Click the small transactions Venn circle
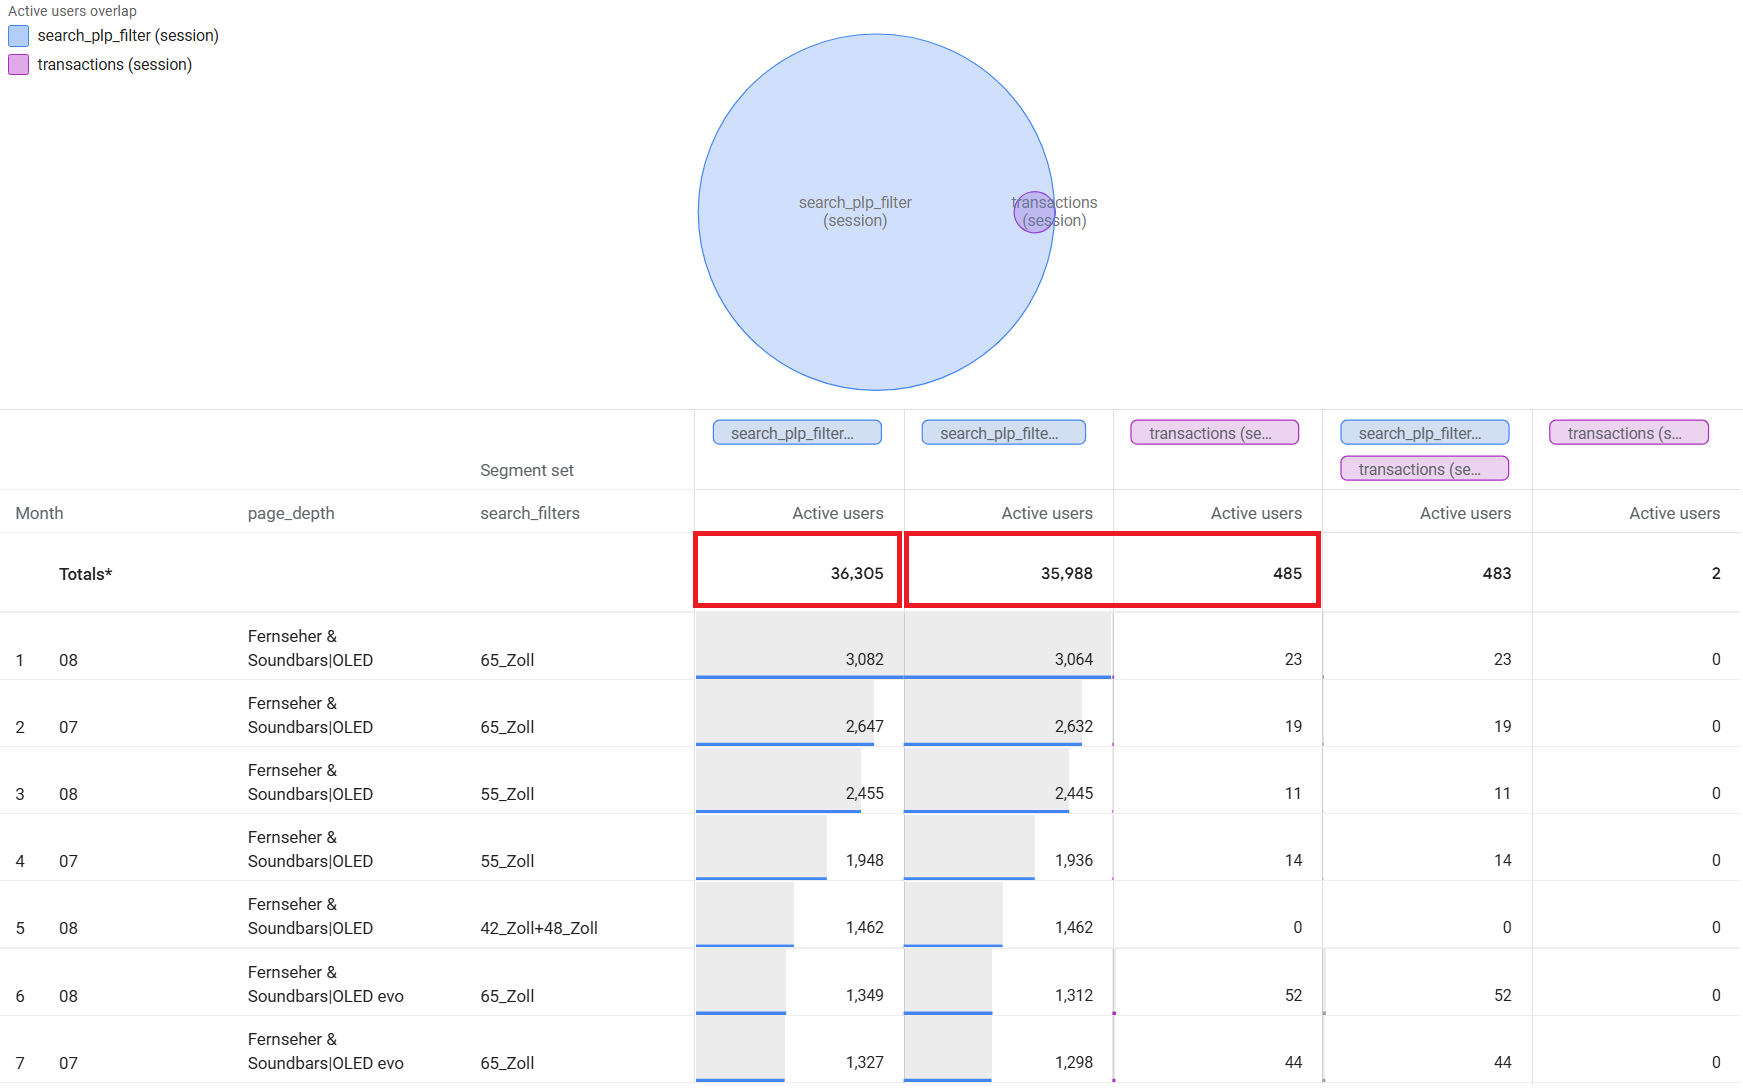 tap(1033, 212)
